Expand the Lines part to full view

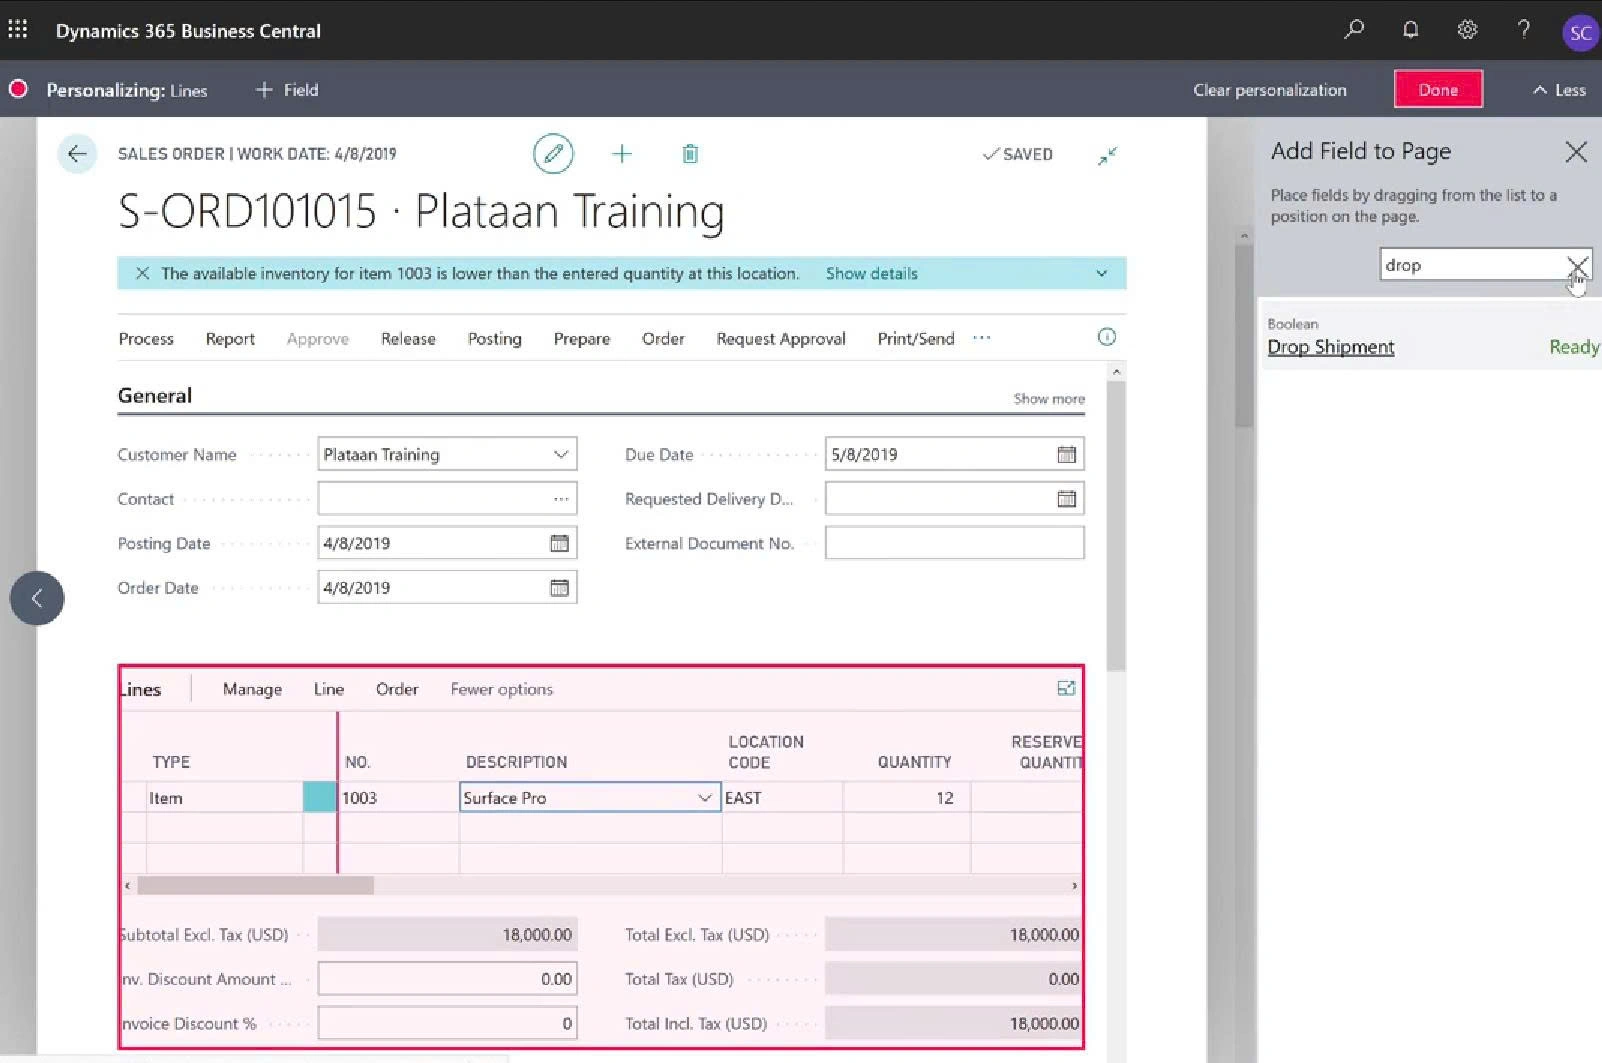1066,688
